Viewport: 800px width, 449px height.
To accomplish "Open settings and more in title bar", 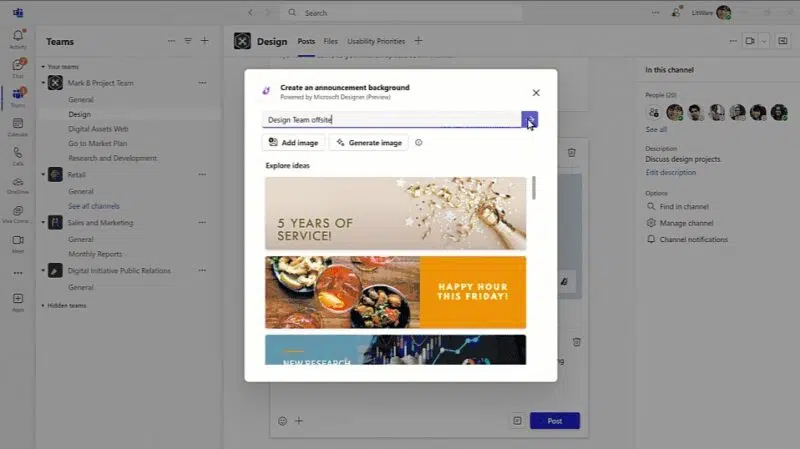I will 656,13.
